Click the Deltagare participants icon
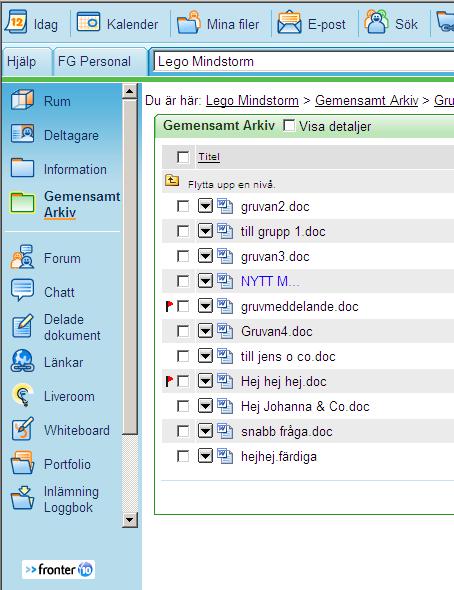 pos(22,134)
